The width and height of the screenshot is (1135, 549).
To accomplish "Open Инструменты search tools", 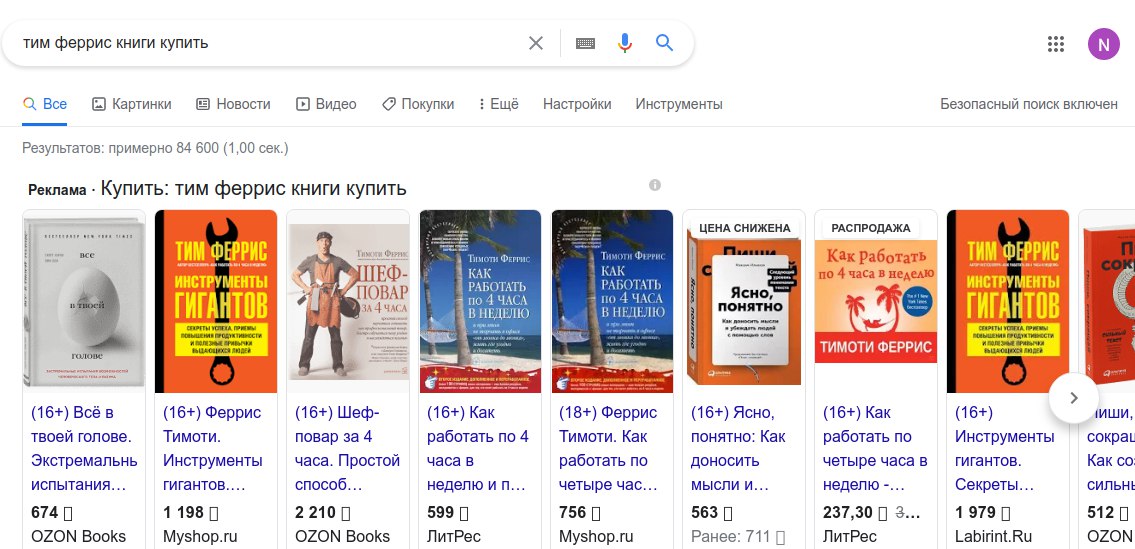I will pyautogui.click(x=679, y=104).
